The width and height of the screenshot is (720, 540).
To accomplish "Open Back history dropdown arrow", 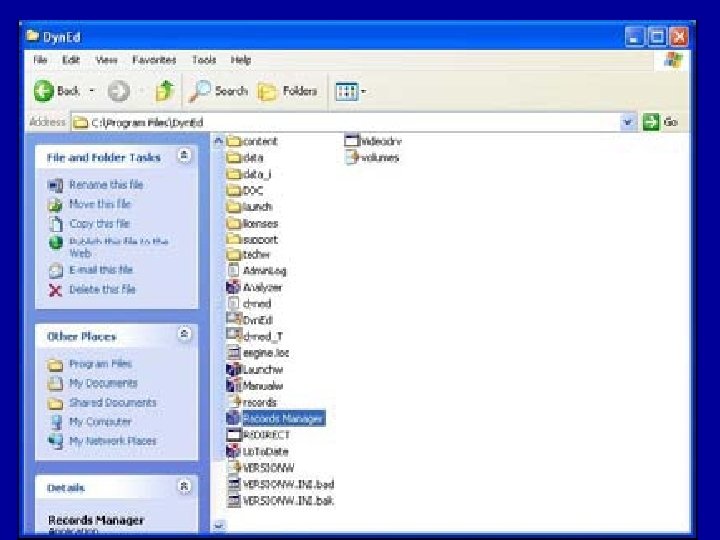I will pos(92,90).
